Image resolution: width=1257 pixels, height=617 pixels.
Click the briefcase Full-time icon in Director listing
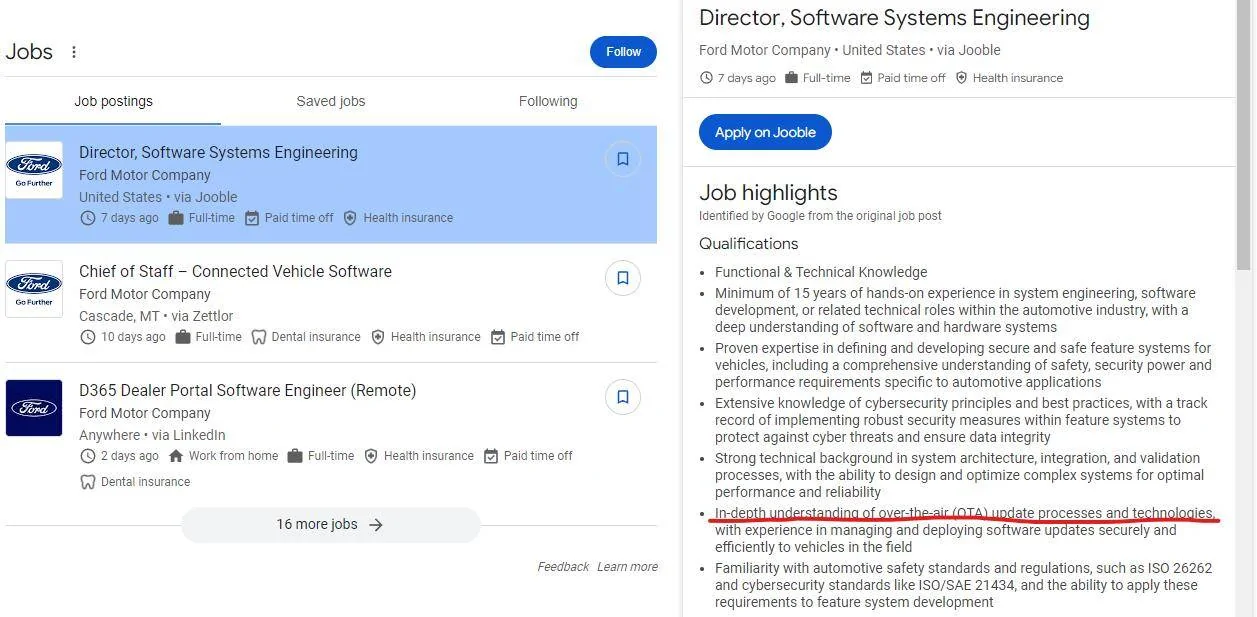coord(176,218)
